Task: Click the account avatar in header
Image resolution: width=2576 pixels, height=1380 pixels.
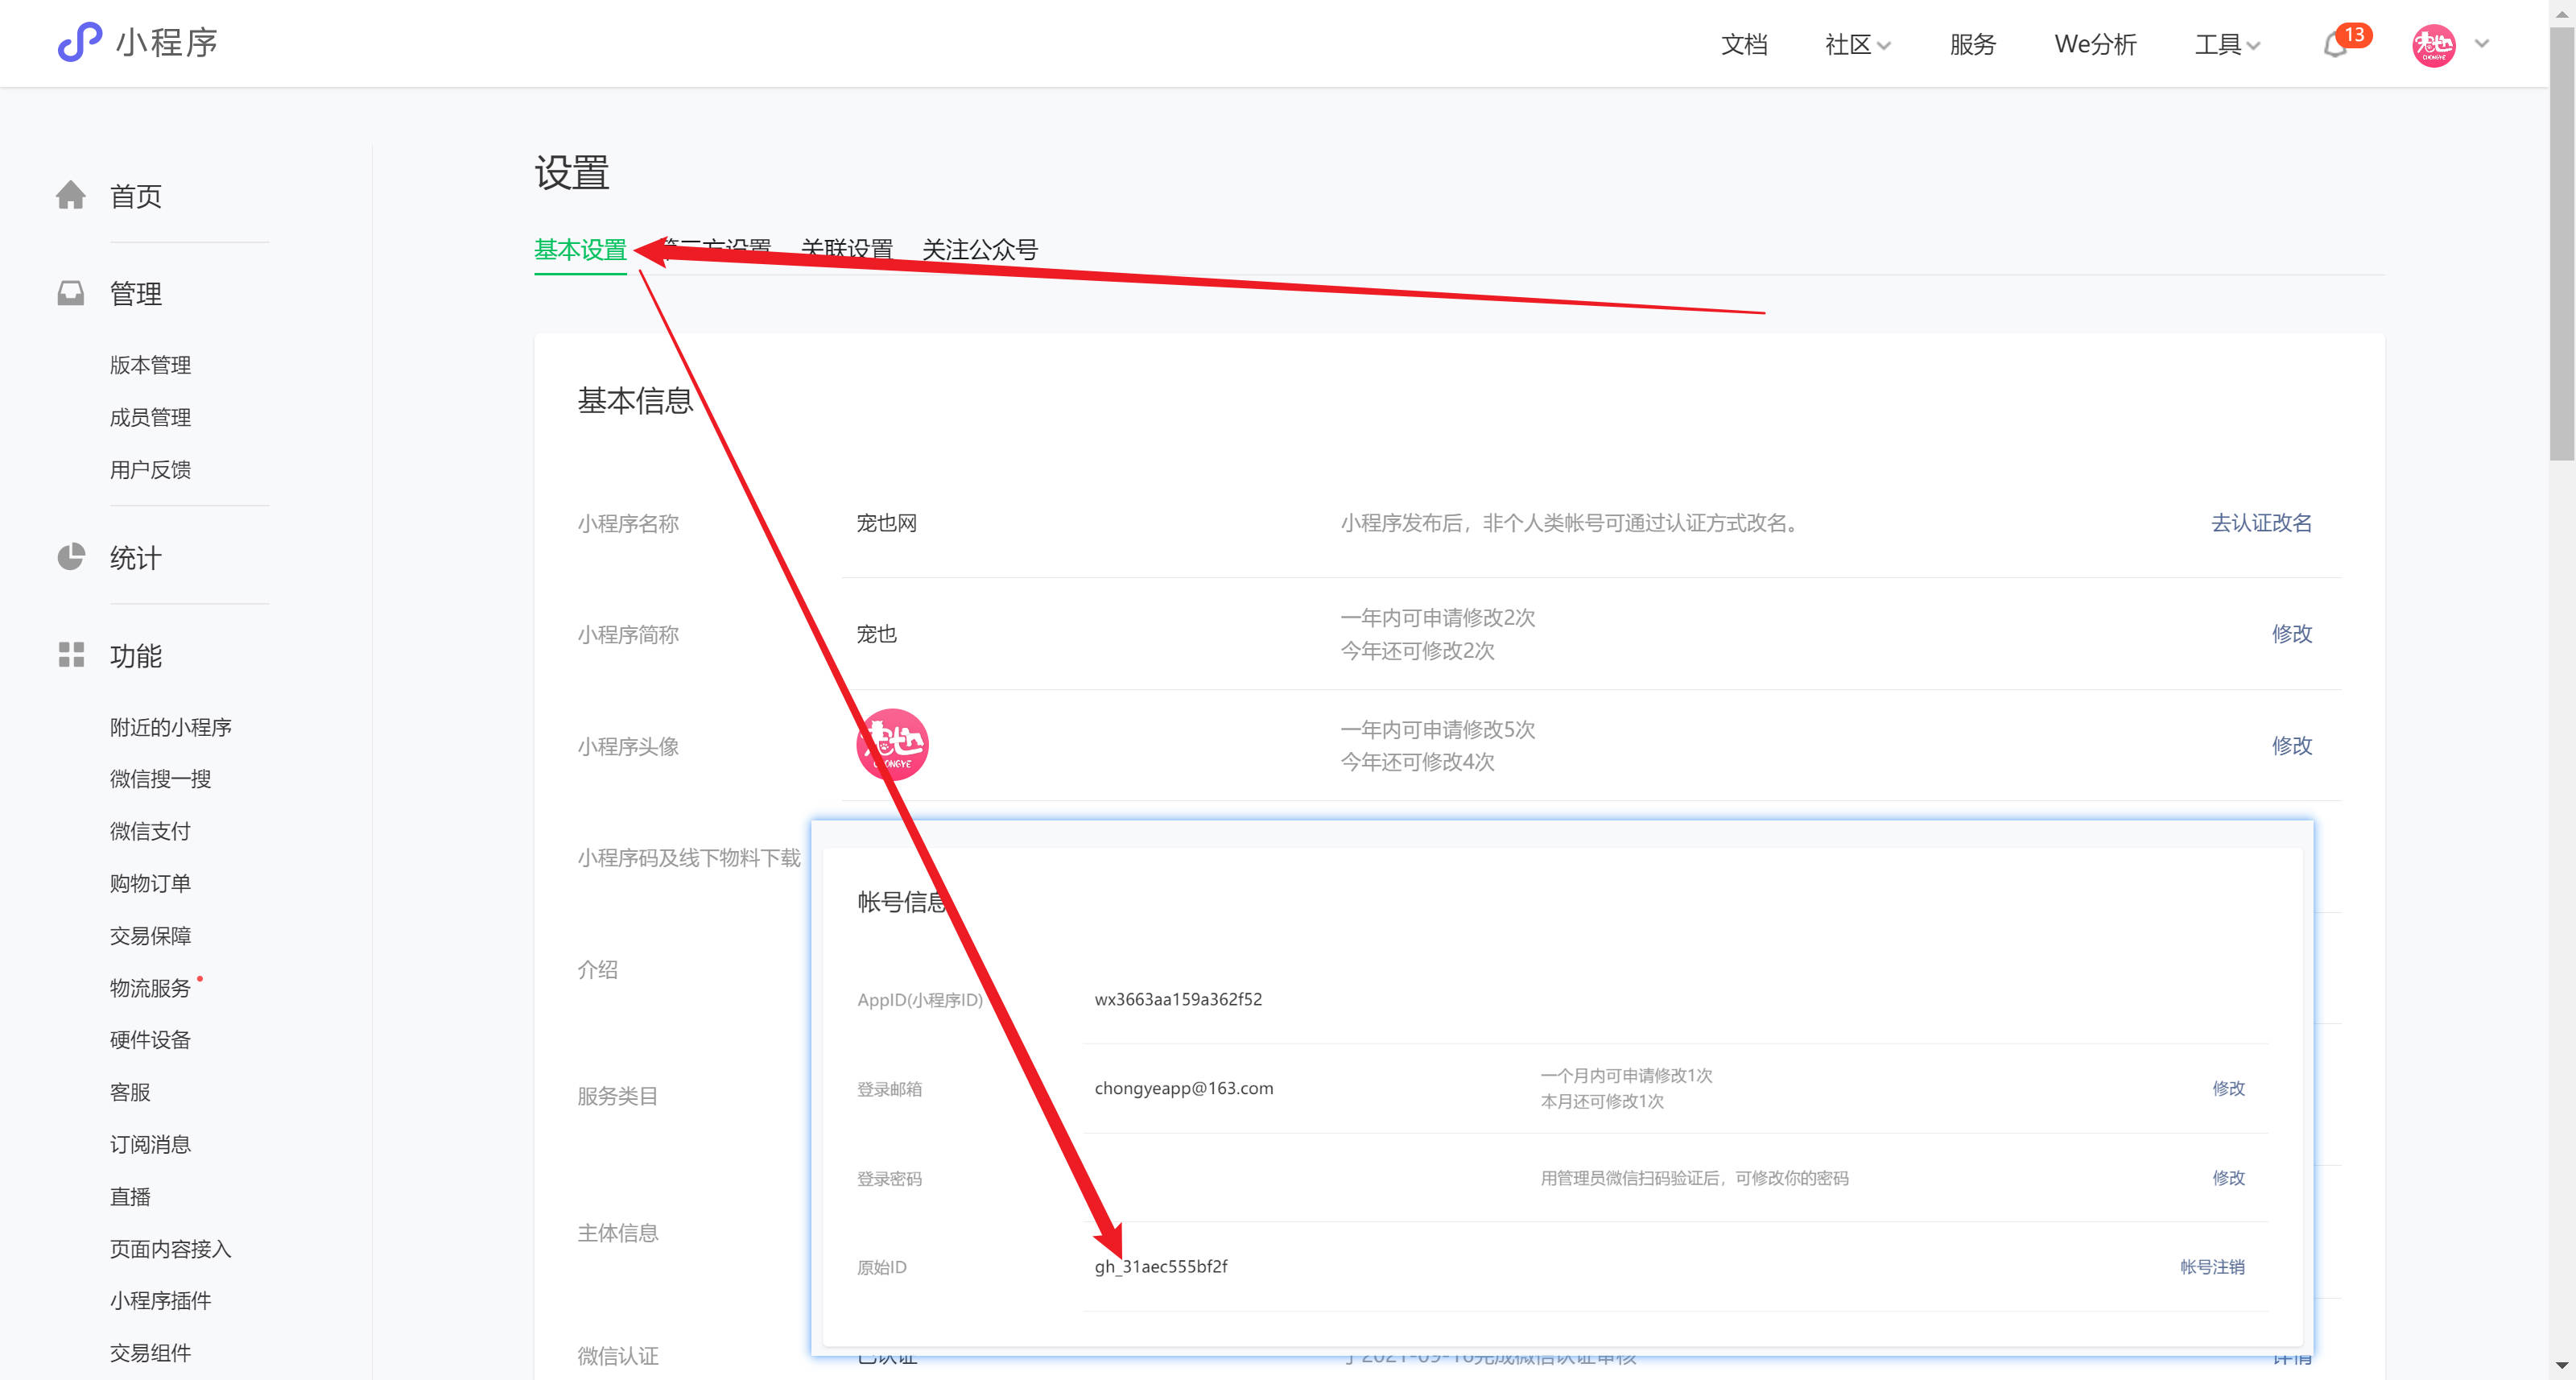Action: click(x=2433, y=45)
